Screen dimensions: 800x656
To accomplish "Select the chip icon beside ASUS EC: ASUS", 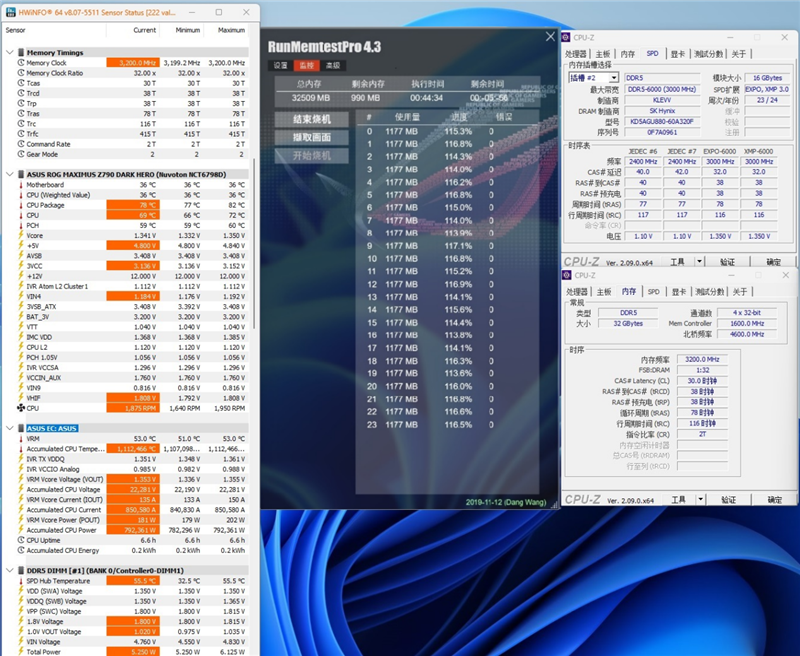I will tap(21, 428).
